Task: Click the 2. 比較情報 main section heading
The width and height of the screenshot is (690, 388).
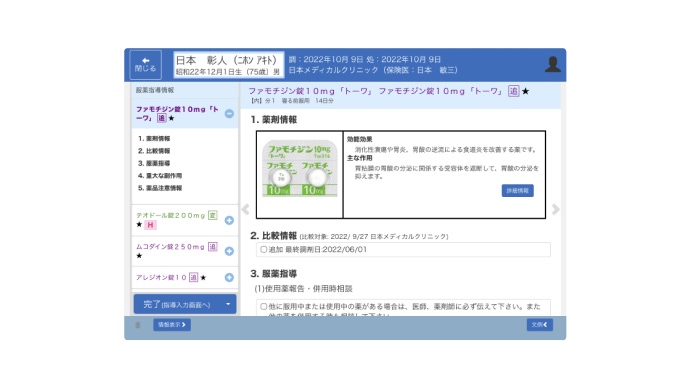Action: click(274, 236)
